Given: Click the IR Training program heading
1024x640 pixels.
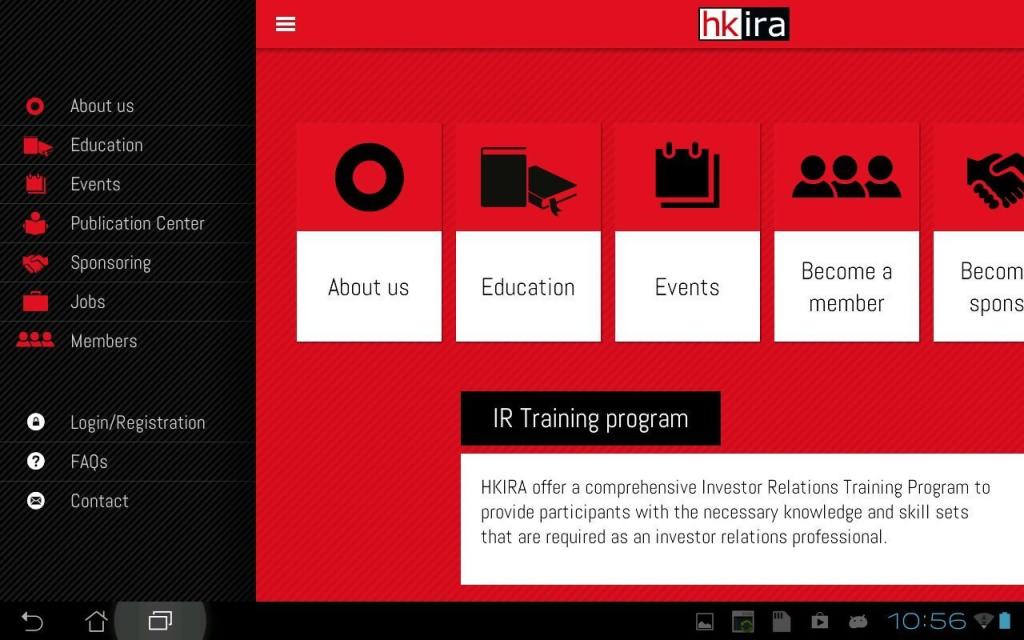Looking at the screenshot, I should (x=590, y=418).
